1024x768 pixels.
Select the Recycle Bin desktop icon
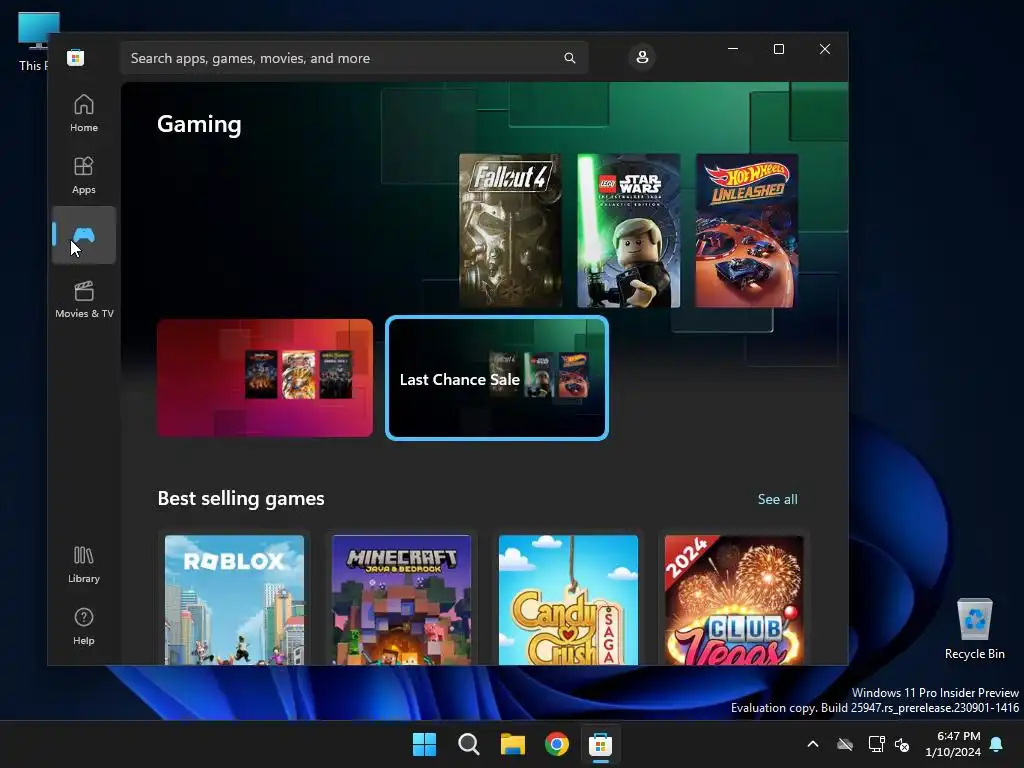[x=974, y=630]
